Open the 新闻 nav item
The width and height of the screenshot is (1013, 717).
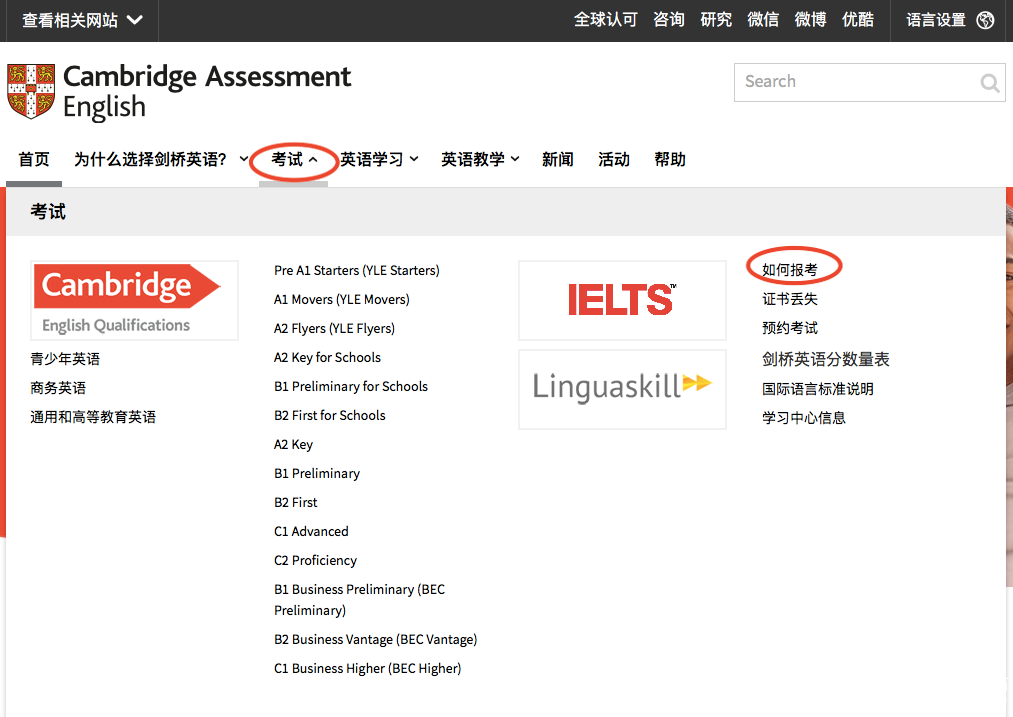coord(558,160)
